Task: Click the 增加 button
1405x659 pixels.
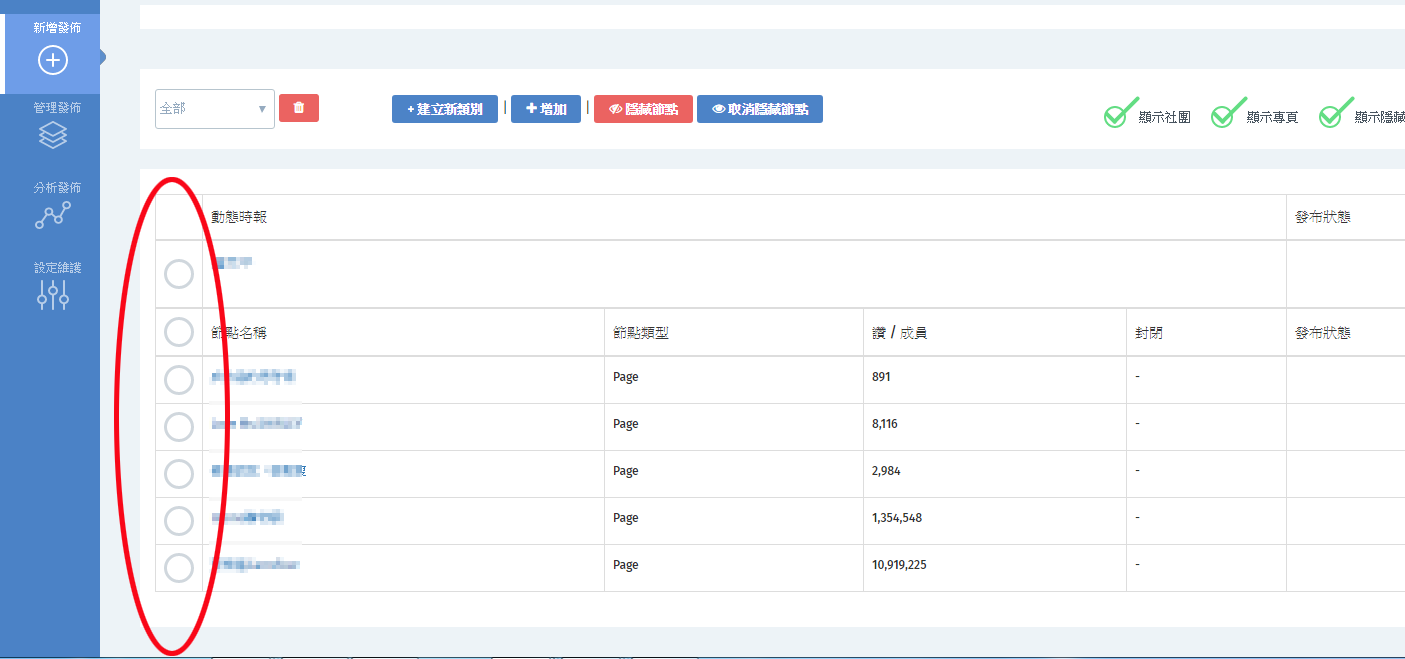Action: tap(545, 109)
